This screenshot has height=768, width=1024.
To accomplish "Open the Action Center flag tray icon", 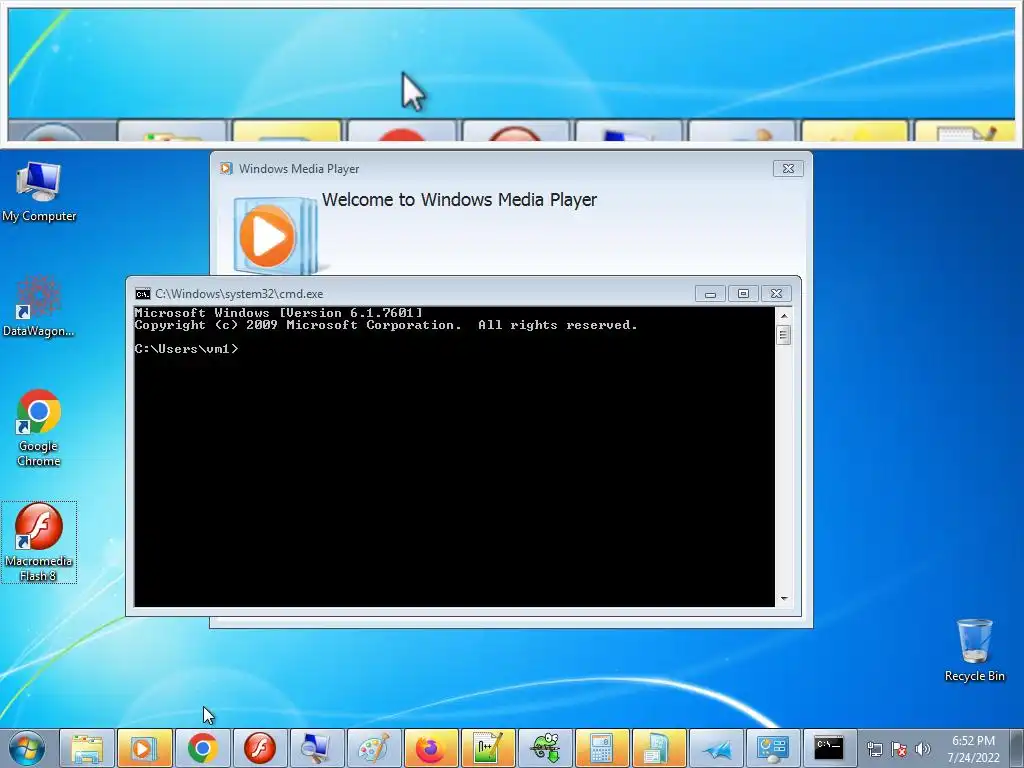I will point(899,749).
